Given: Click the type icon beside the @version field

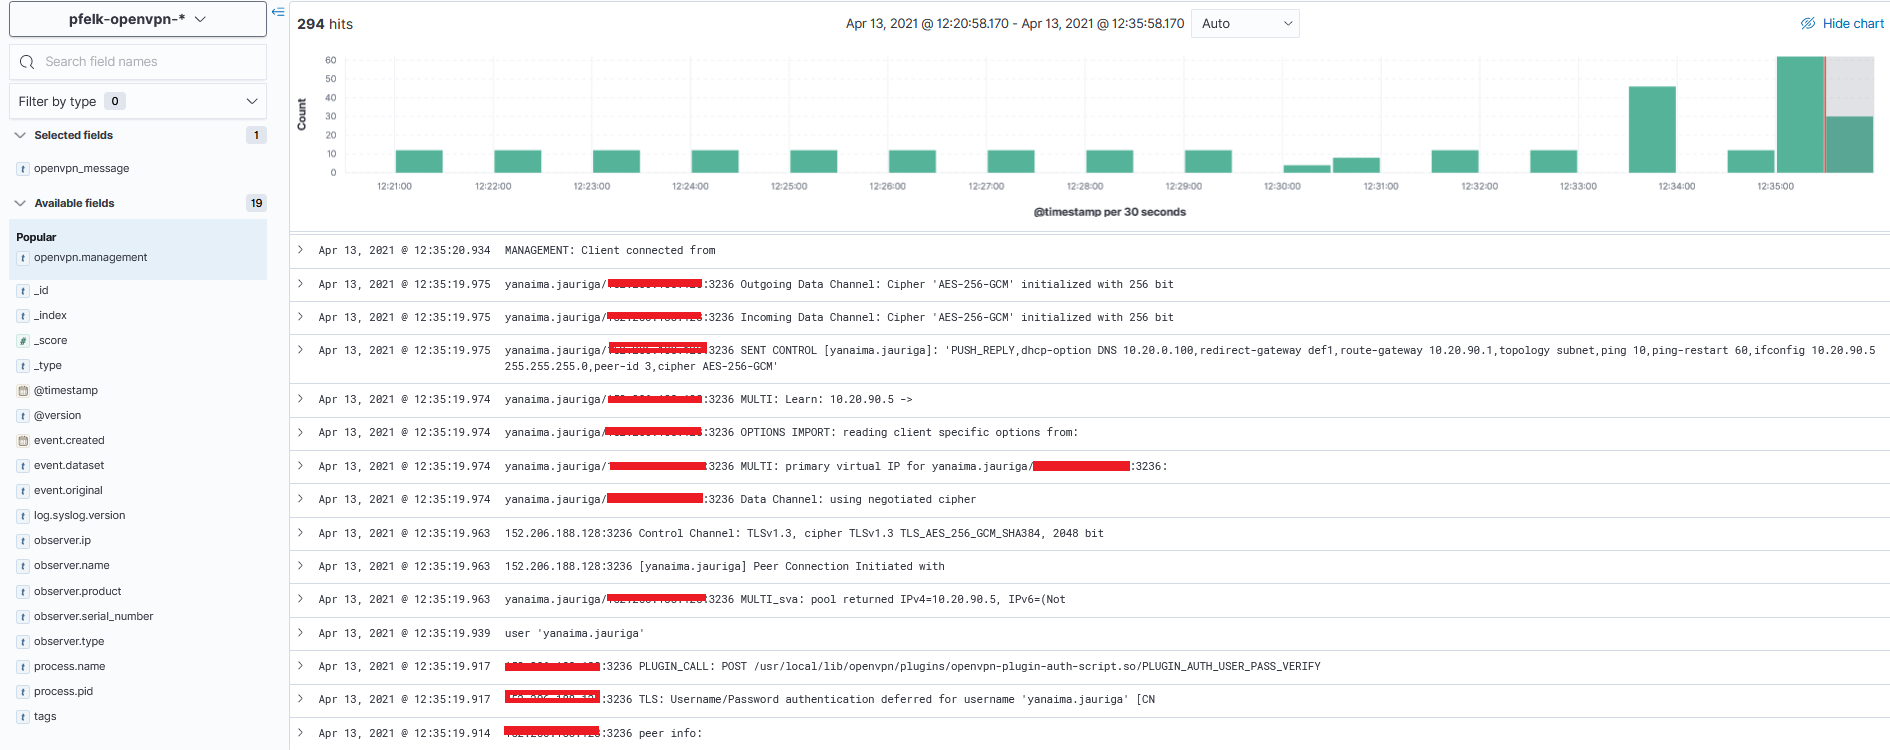Looking at the screenshot, I should (23, 416).
